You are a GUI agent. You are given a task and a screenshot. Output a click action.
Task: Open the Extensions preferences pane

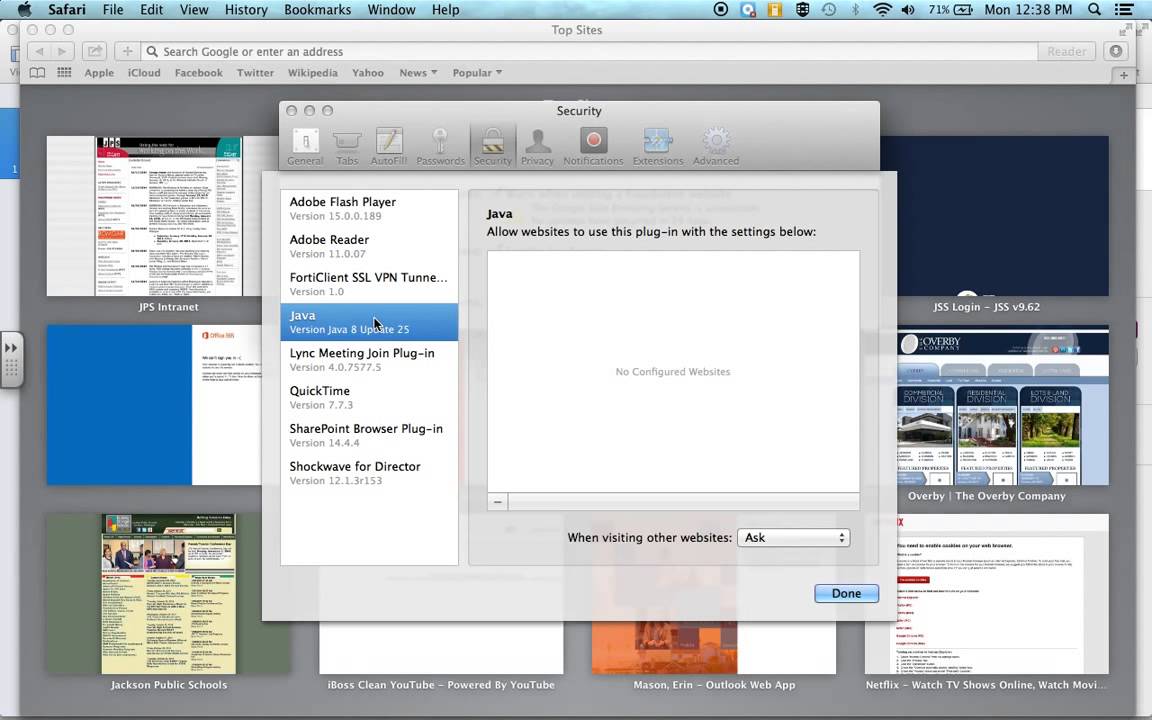point(658,146)
